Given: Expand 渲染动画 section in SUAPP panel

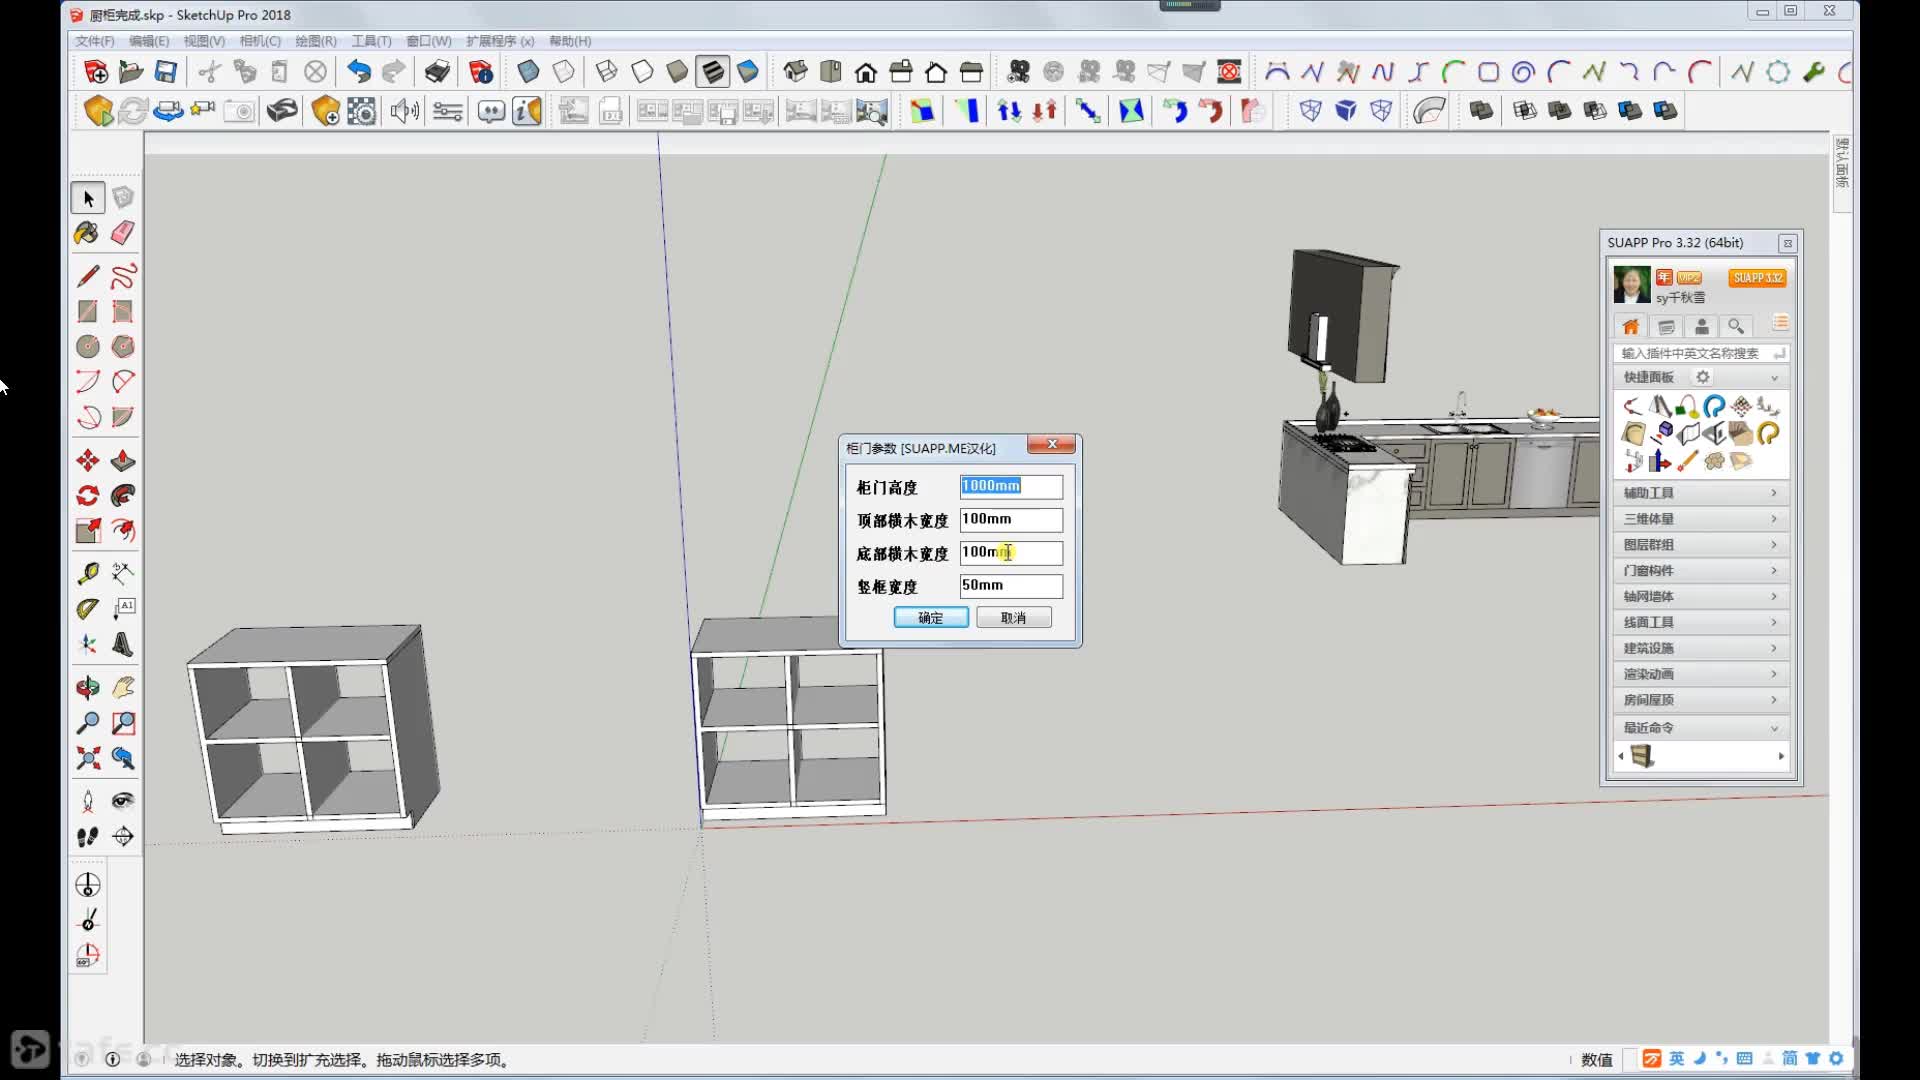Looking at the screenshot, I should 1701,674.
